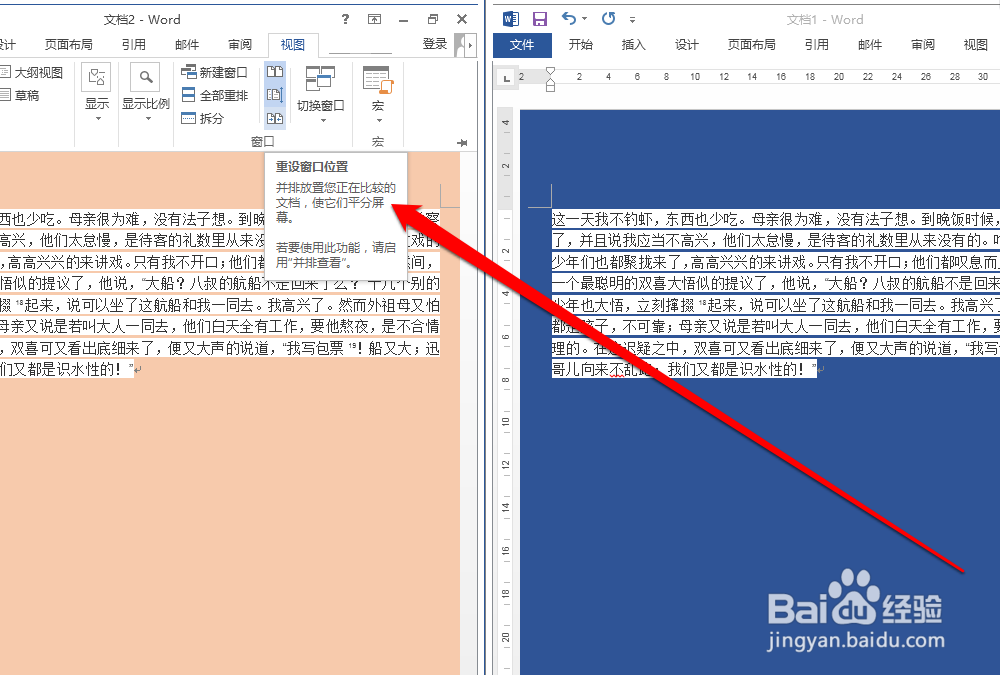Open 视图 tab in 文档1 window
This screenshot has width=1000, height=675.
pos(975,45)
